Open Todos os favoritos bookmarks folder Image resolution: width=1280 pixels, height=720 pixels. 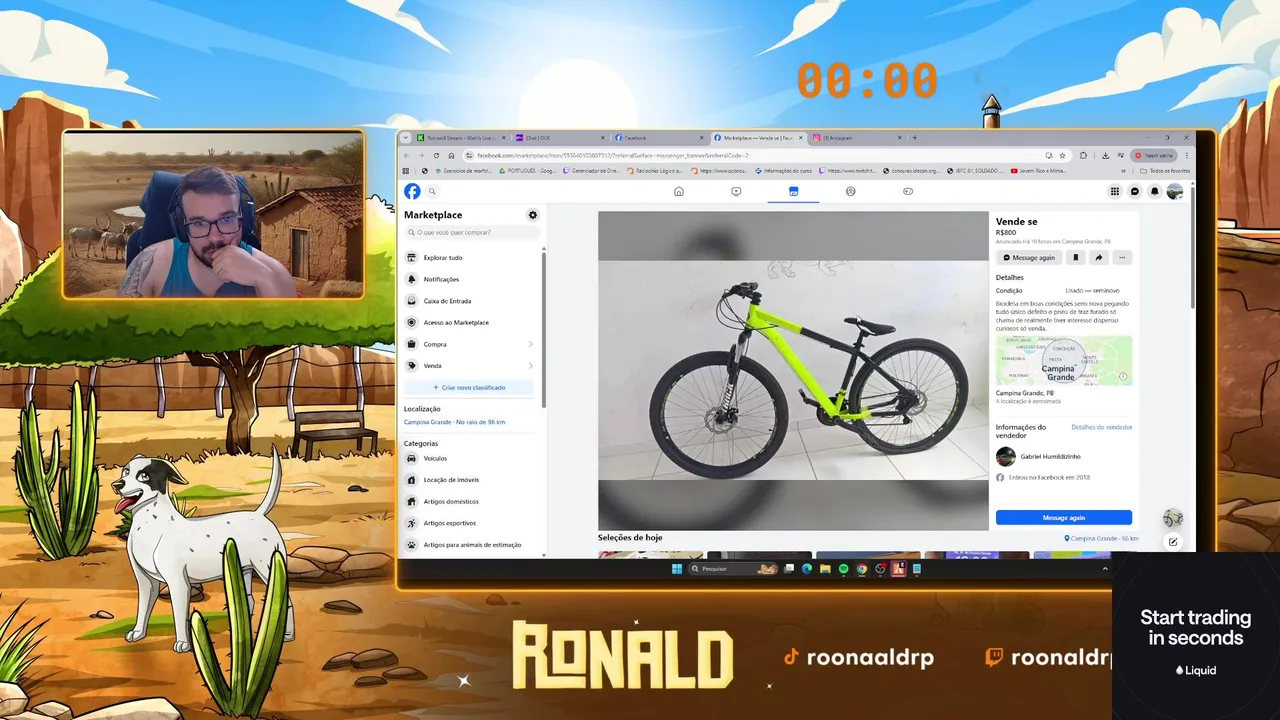[x=1164, y=171]
